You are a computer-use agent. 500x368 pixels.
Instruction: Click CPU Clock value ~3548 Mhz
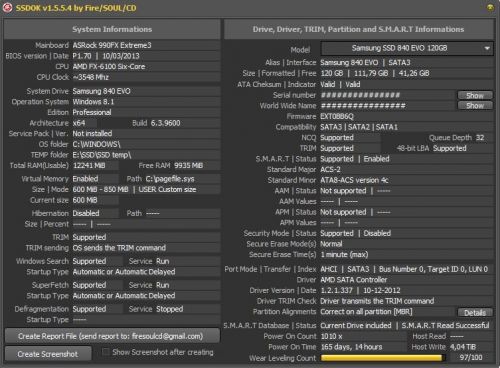[91, 77]
